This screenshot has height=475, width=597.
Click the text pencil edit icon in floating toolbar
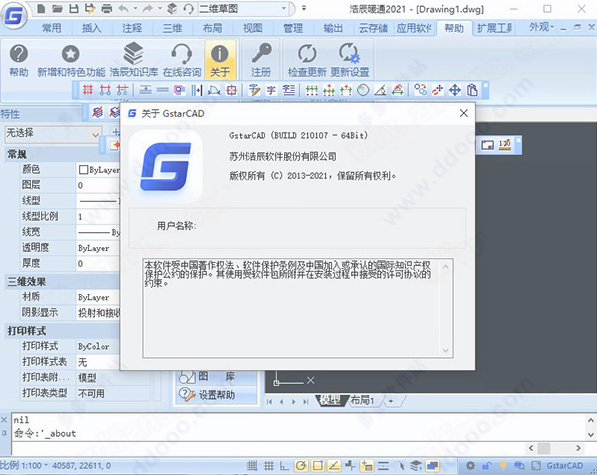pyautogui.click(x=254, y=90)
